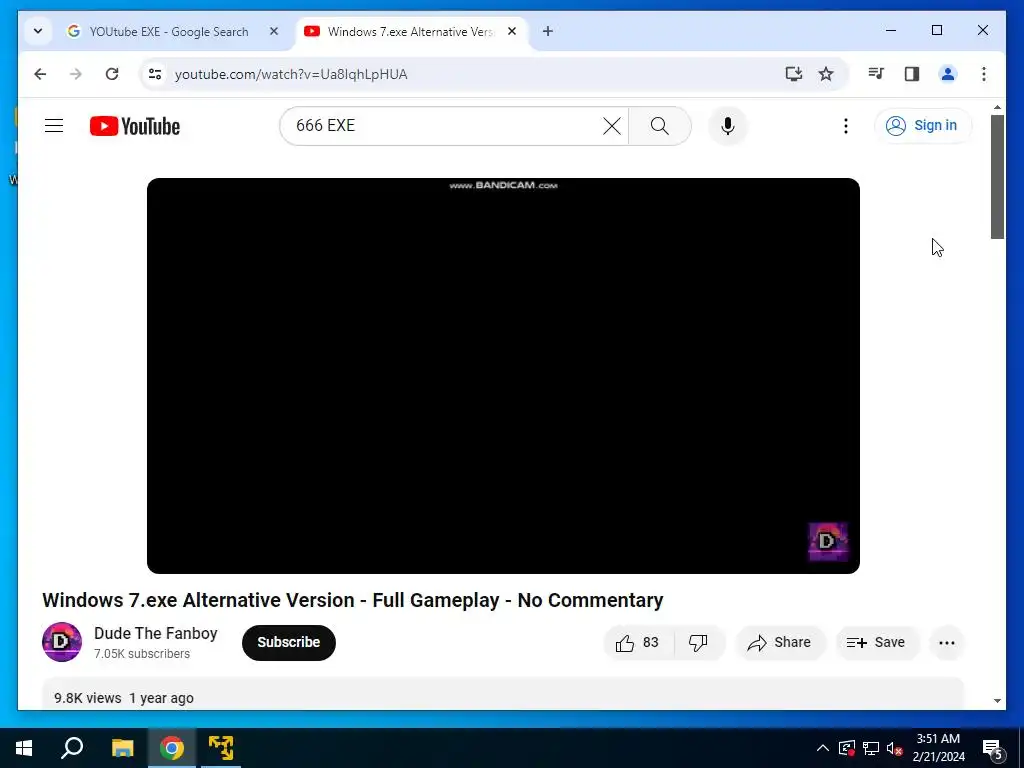The height and width of the screenshot is (768, 1024).
Task: Select the Windows 7.exe Alternative Version tab
Action: 410,31
